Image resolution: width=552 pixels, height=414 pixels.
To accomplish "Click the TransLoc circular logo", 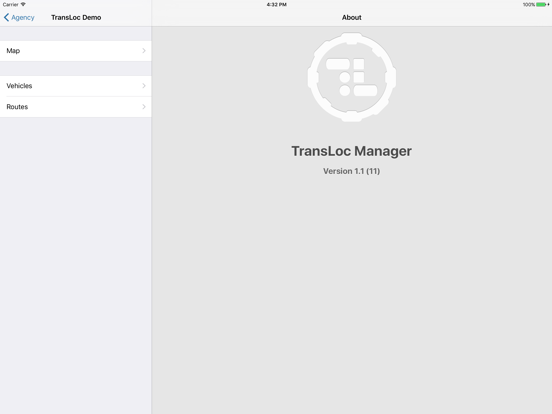I will [x=352, y=77].
